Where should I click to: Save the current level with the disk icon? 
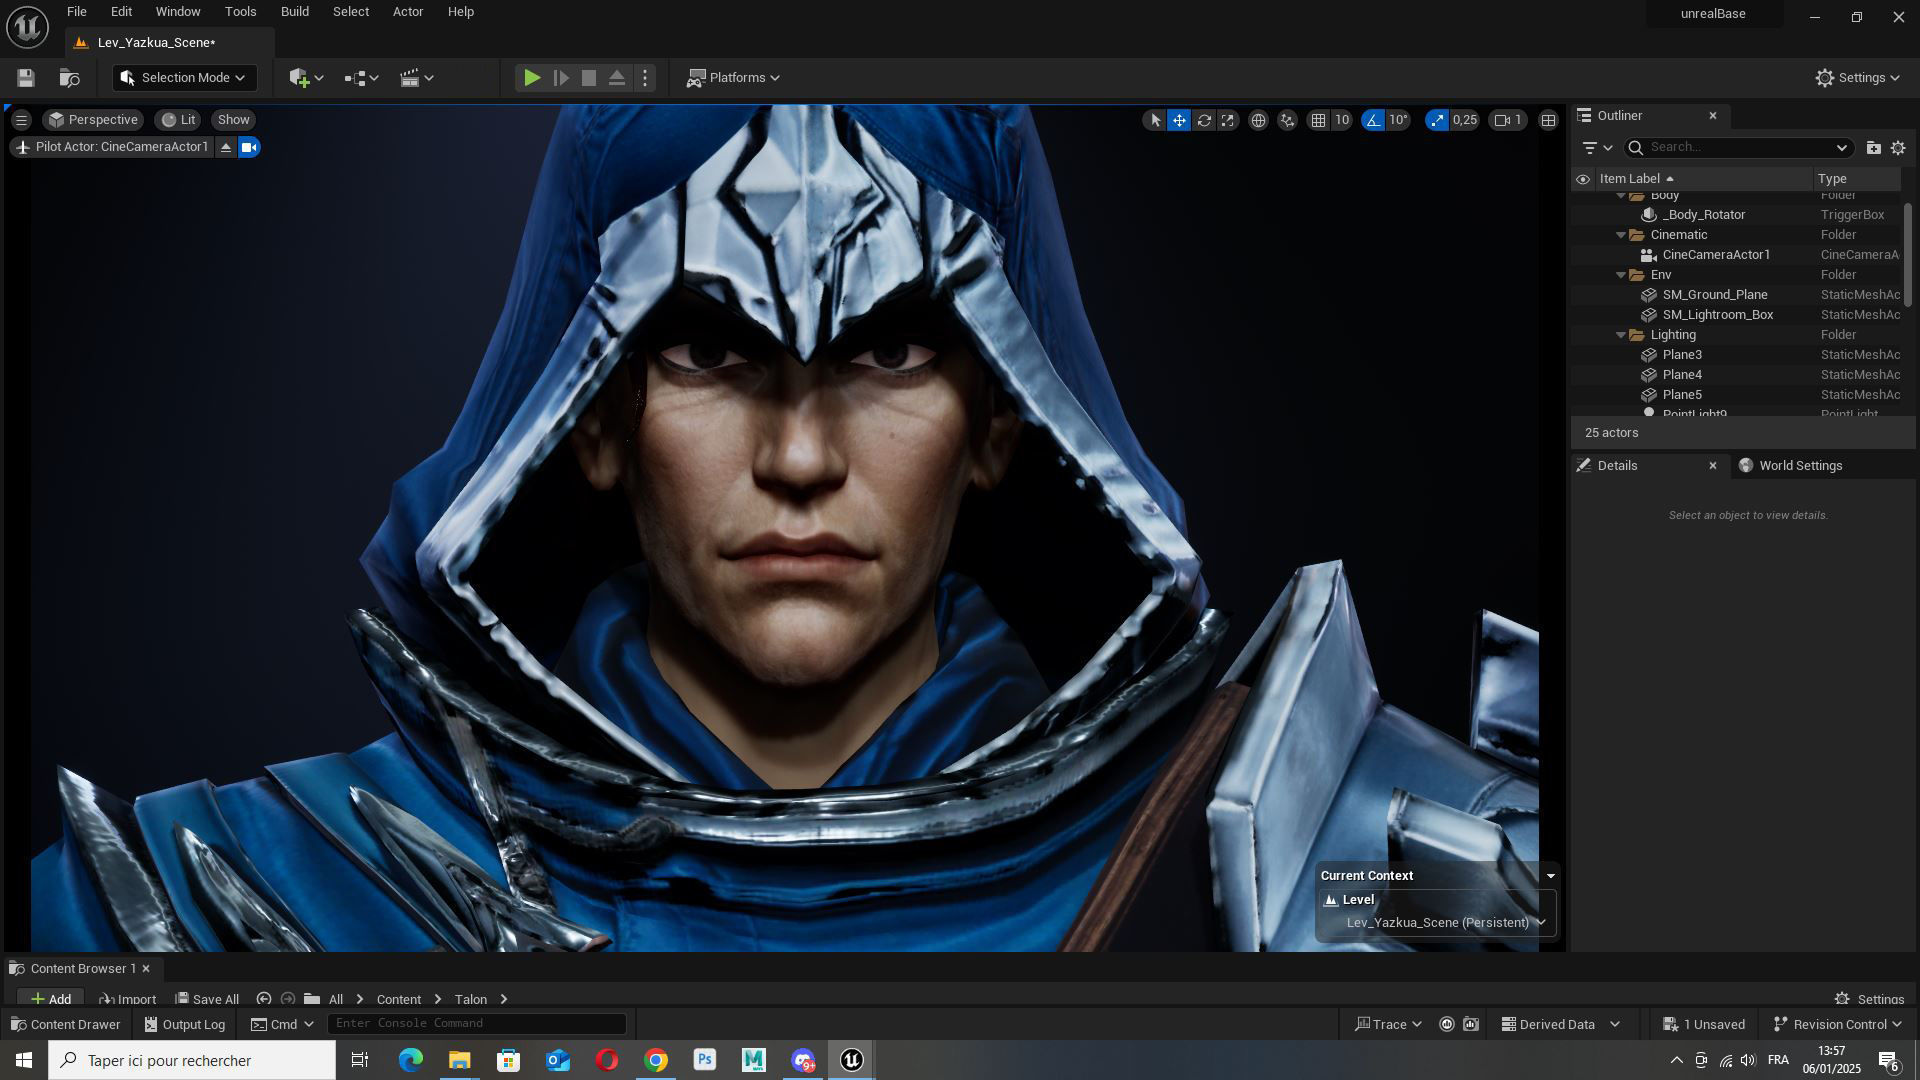pyautogui.click(x=26, y=78)
